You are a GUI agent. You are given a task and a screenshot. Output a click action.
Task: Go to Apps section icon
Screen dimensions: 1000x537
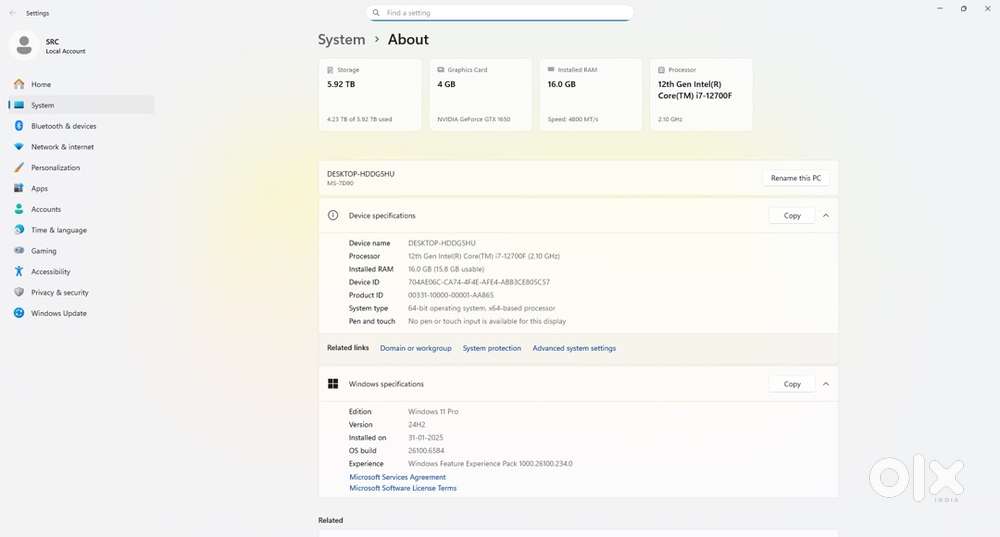(x=18, y=188)
